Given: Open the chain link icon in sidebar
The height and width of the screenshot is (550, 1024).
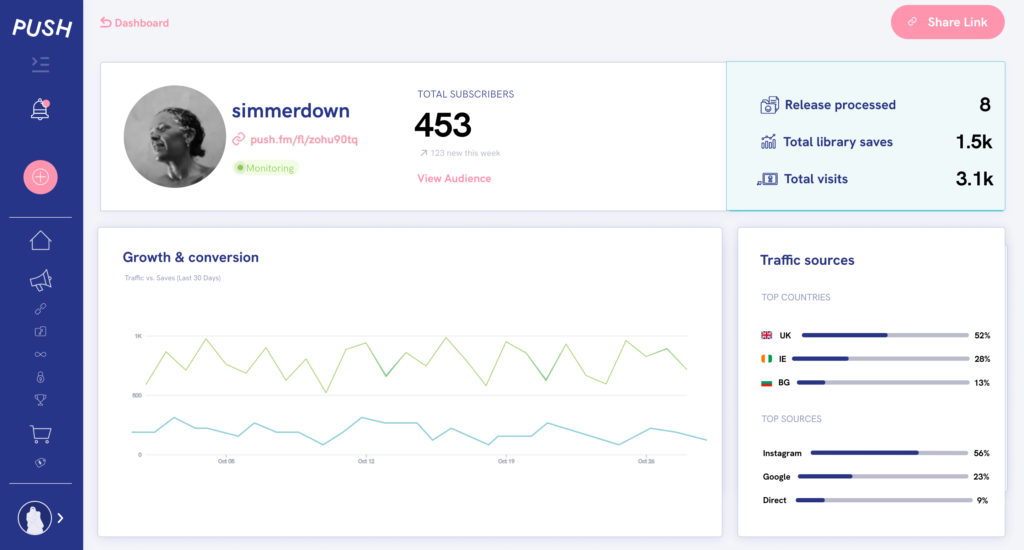Looking at the screenshot, I should (x=40, y=309).
